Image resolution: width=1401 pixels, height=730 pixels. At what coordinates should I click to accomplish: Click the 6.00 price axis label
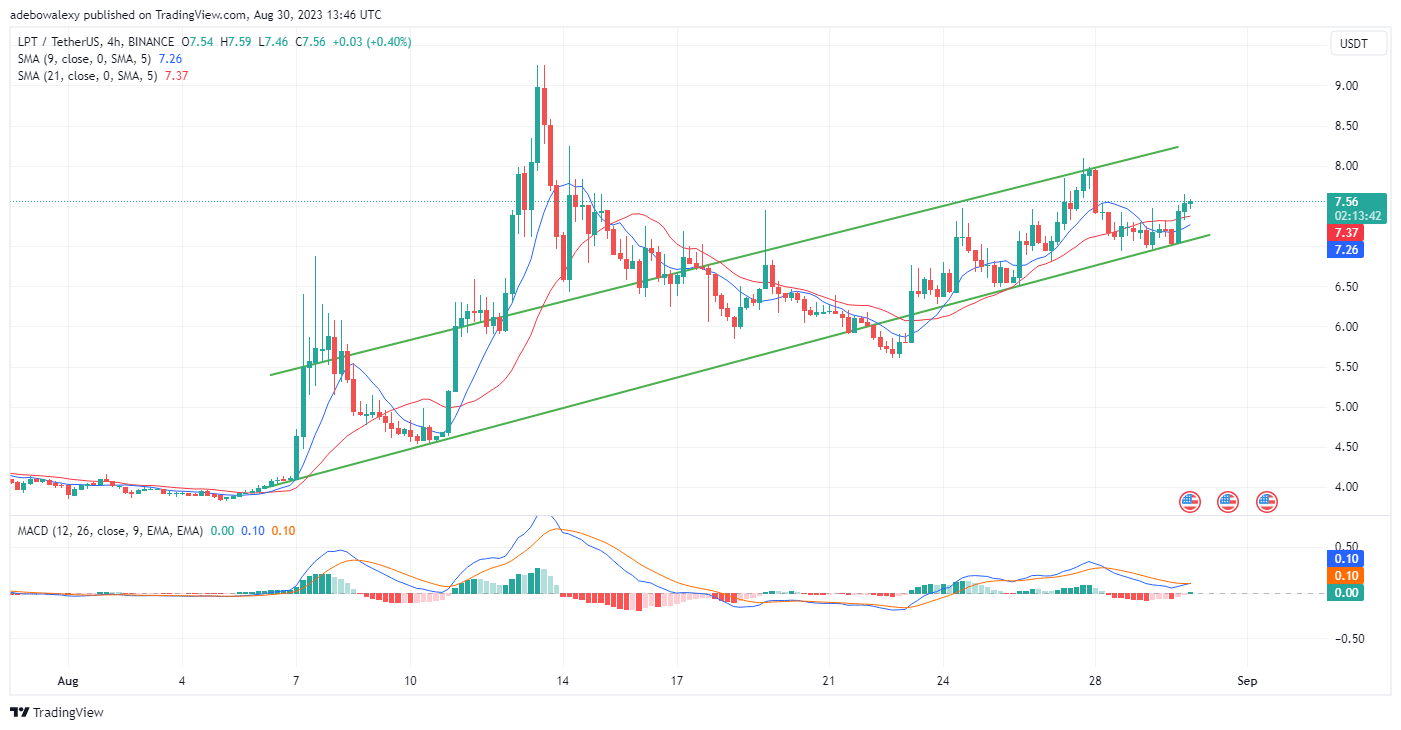click(x=1346, y=327)
